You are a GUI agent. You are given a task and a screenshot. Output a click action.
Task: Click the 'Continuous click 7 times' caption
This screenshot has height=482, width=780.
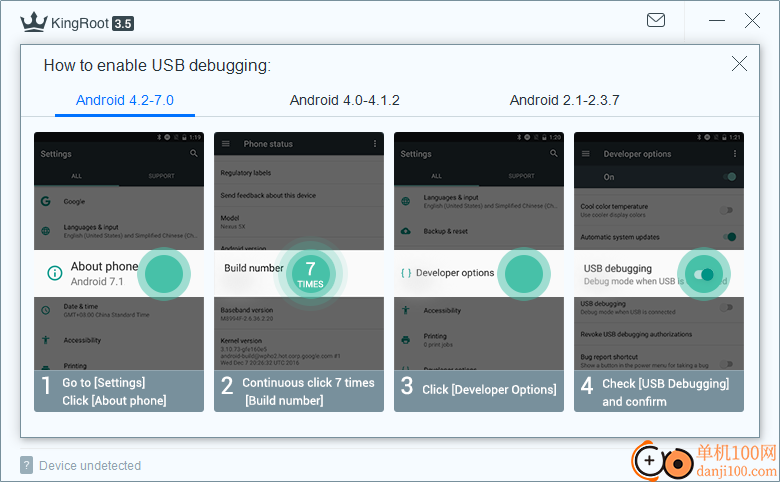[x=308, y=383]
